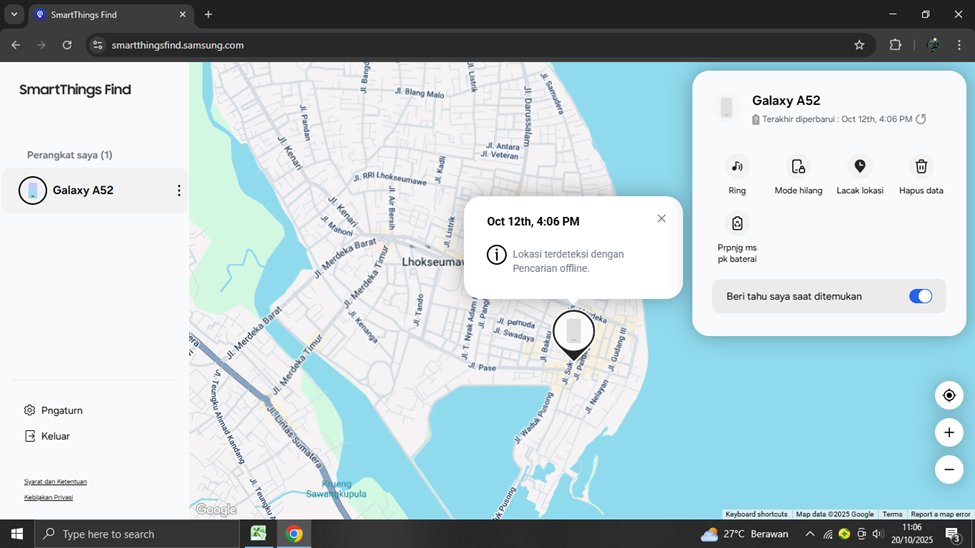Show hidden system tray icons

tap(810, 534)
